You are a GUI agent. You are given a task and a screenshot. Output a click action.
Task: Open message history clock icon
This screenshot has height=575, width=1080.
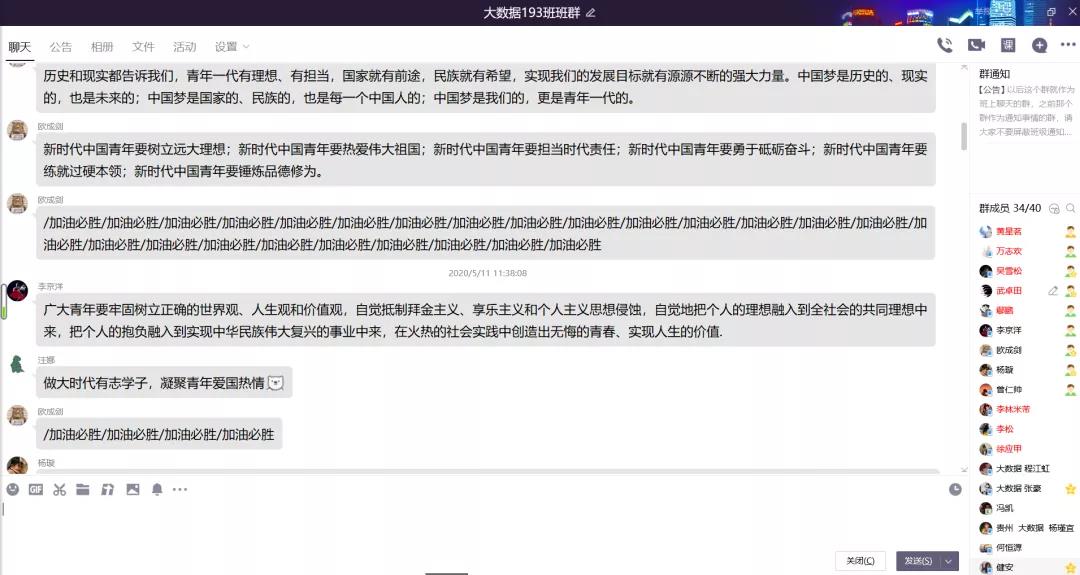click(x=955, y=489)
